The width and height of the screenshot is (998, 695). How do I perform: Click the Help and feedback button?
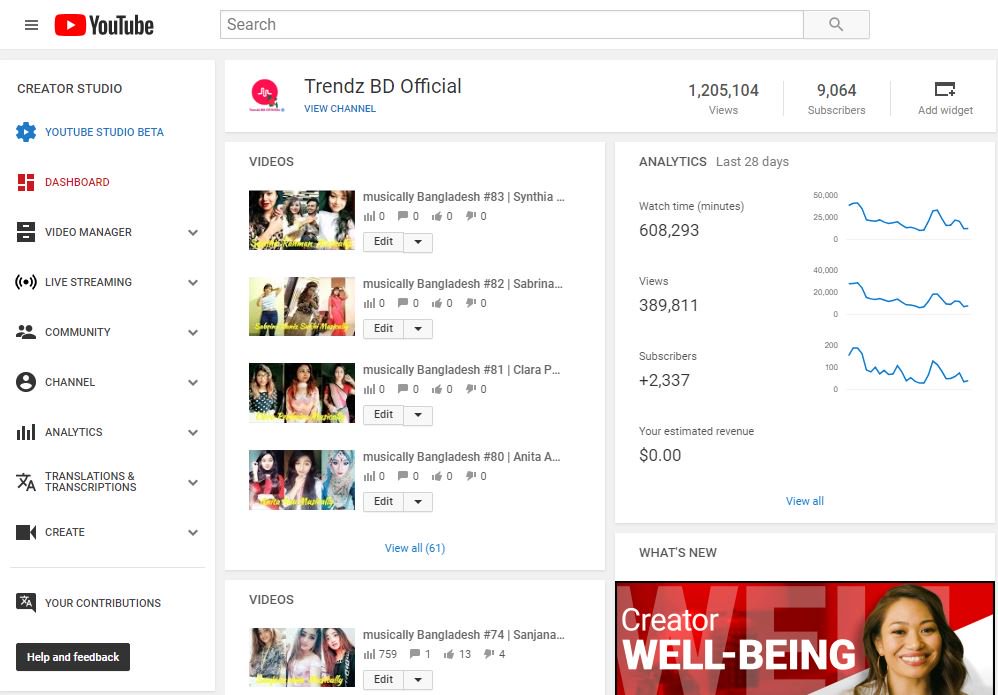[73, 657]
